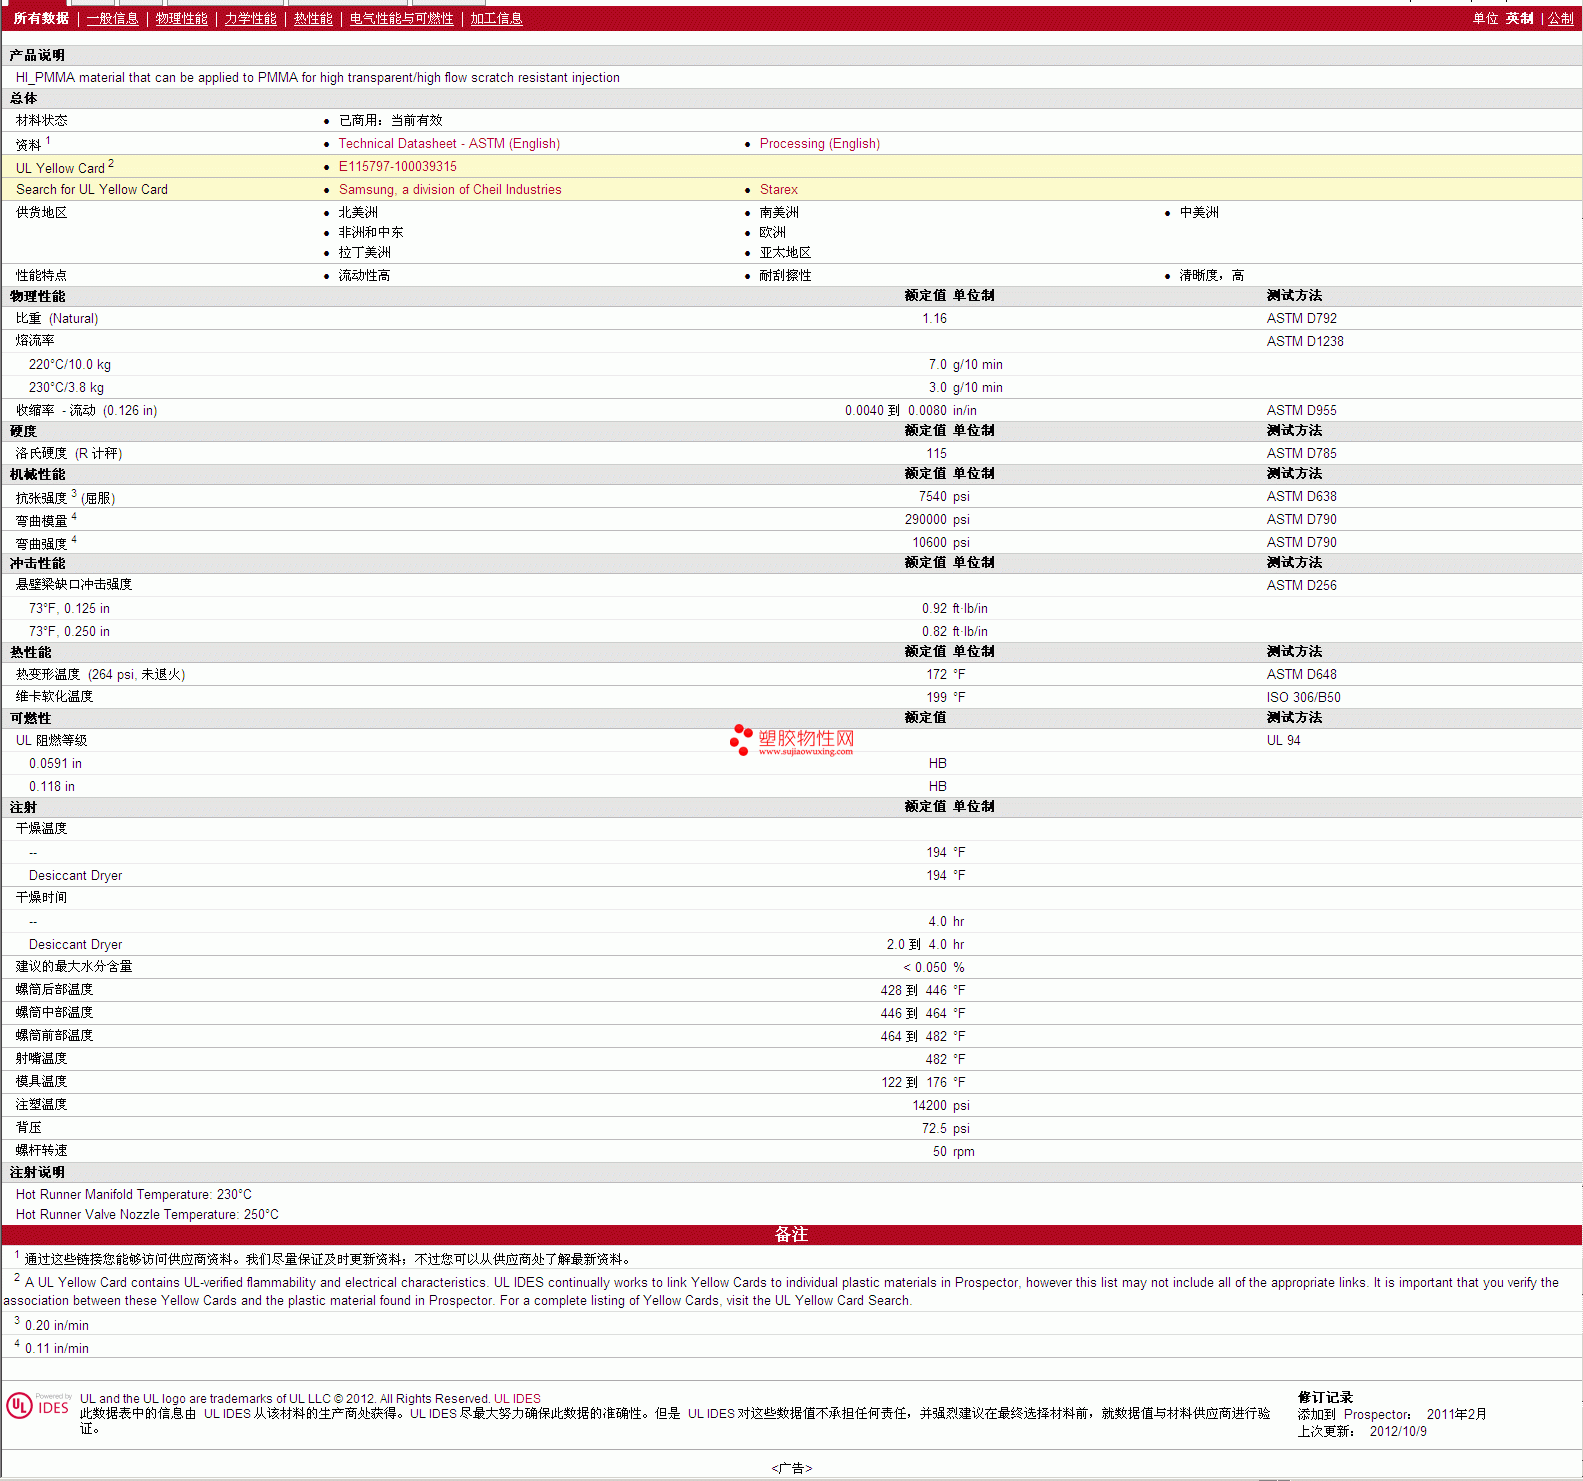1583x1481 pixels.
Task: Select Vicat softening value 199 °F
Action: pyautogui.click(x=946, y=697)
